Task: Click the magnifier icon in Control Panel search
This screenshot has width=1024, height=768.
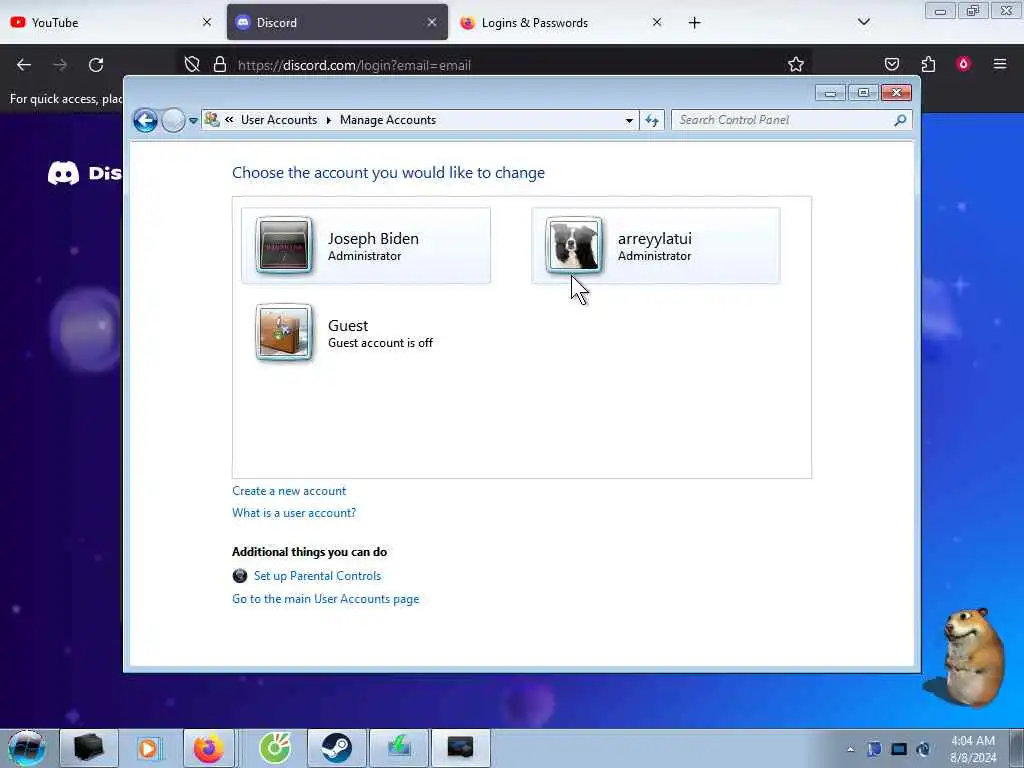Action: point(901,120)
